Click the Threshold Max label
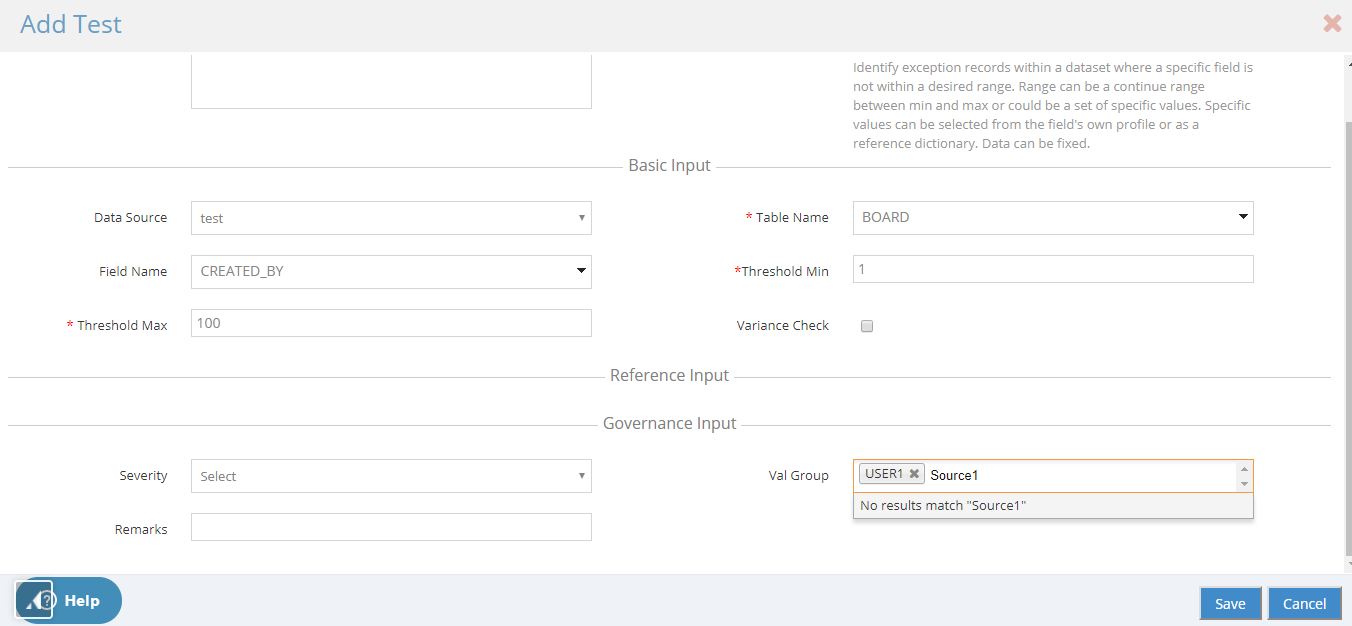The image size is (1352, 626). click(117, 326)
